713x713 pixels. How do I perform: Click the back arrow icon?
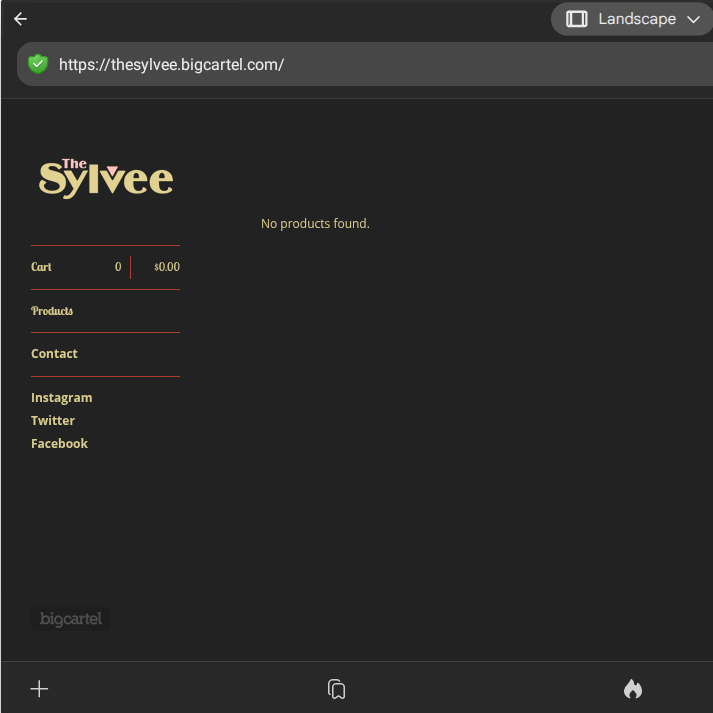point(20,19)
